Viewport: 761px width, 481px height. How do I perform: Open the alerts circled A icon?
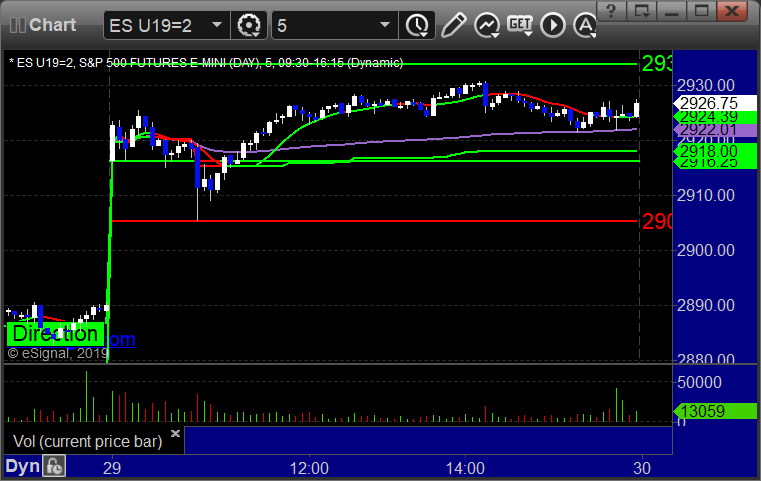tap(585, 25)
